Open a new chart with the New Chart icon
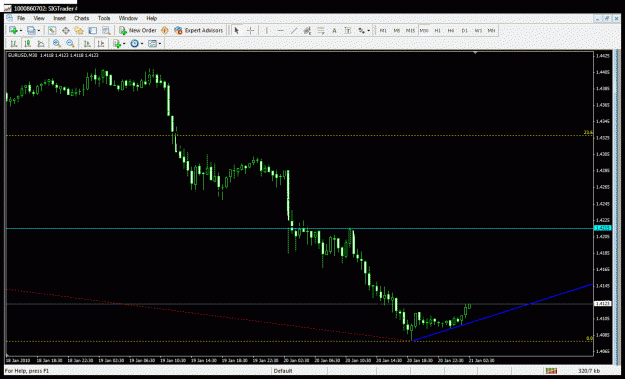Viewport: 625px width, 379px height. pyautogui.click(x=13, y=30)
